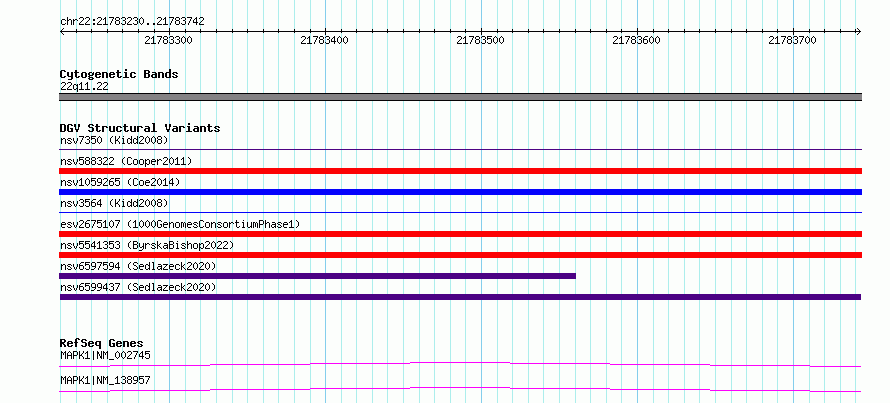The image size is (890, 403).
Task: Open variant nsv6597594 (Sedlazeck2020) label
Action: click(138, 266)
